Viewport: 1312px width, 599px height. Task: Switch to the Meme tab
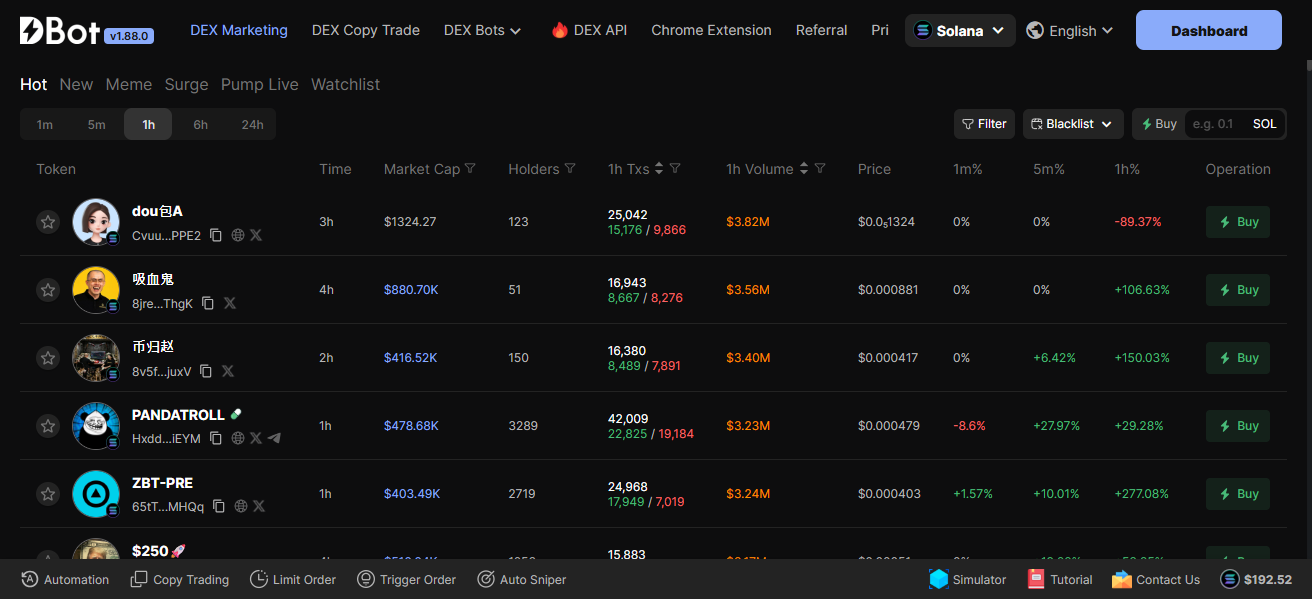(128, 84)
